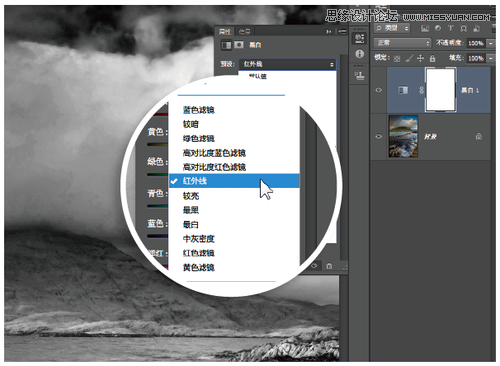Click the lock transparent pixels icon

397,59
